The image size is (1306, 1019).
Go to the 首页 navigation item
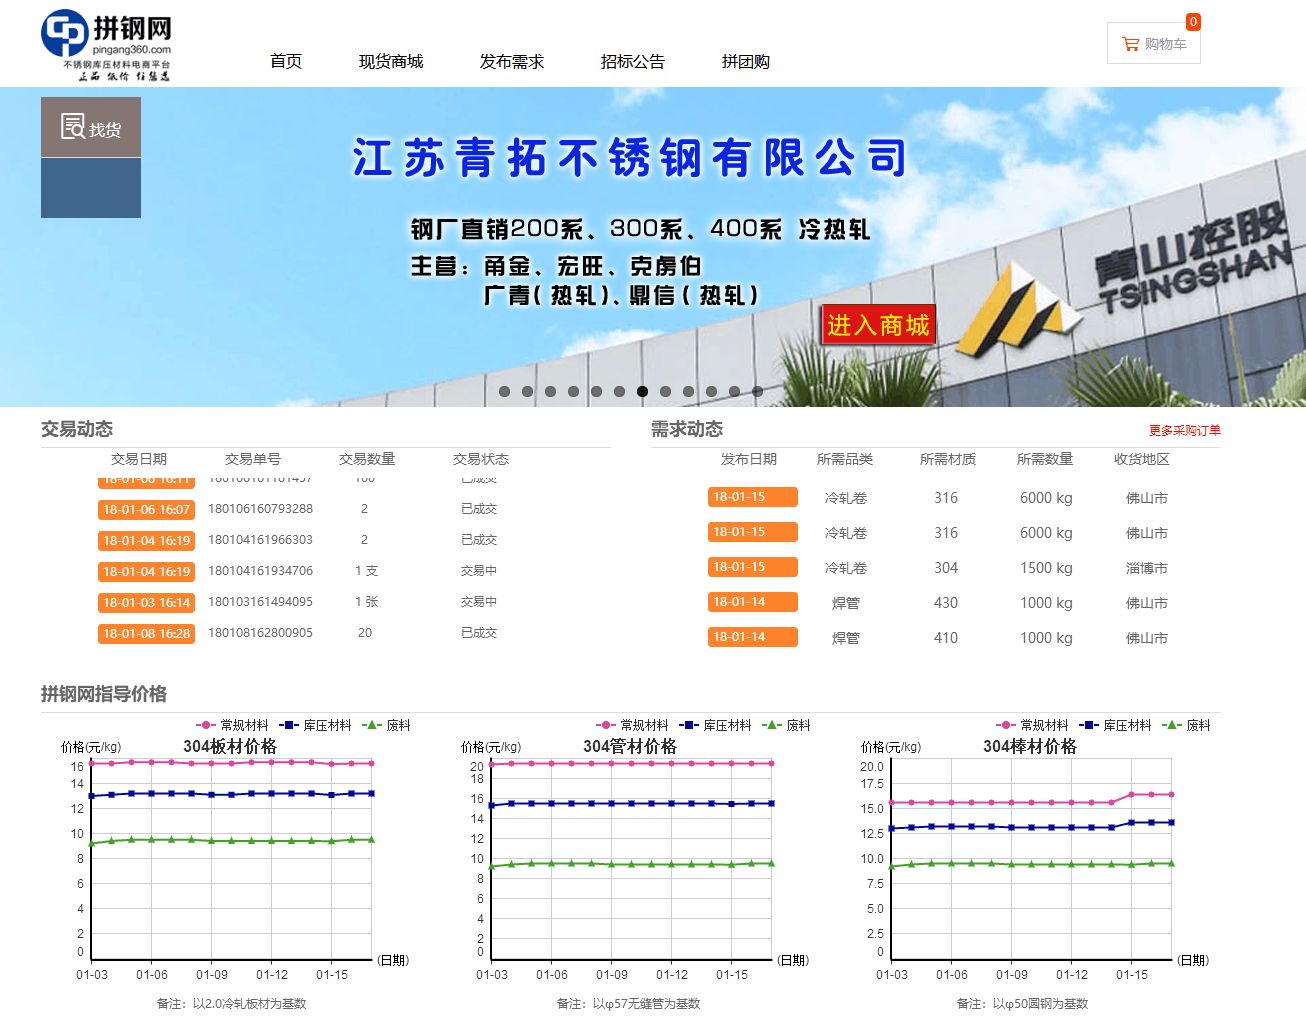pyautogui.click(x=286, y=62)
